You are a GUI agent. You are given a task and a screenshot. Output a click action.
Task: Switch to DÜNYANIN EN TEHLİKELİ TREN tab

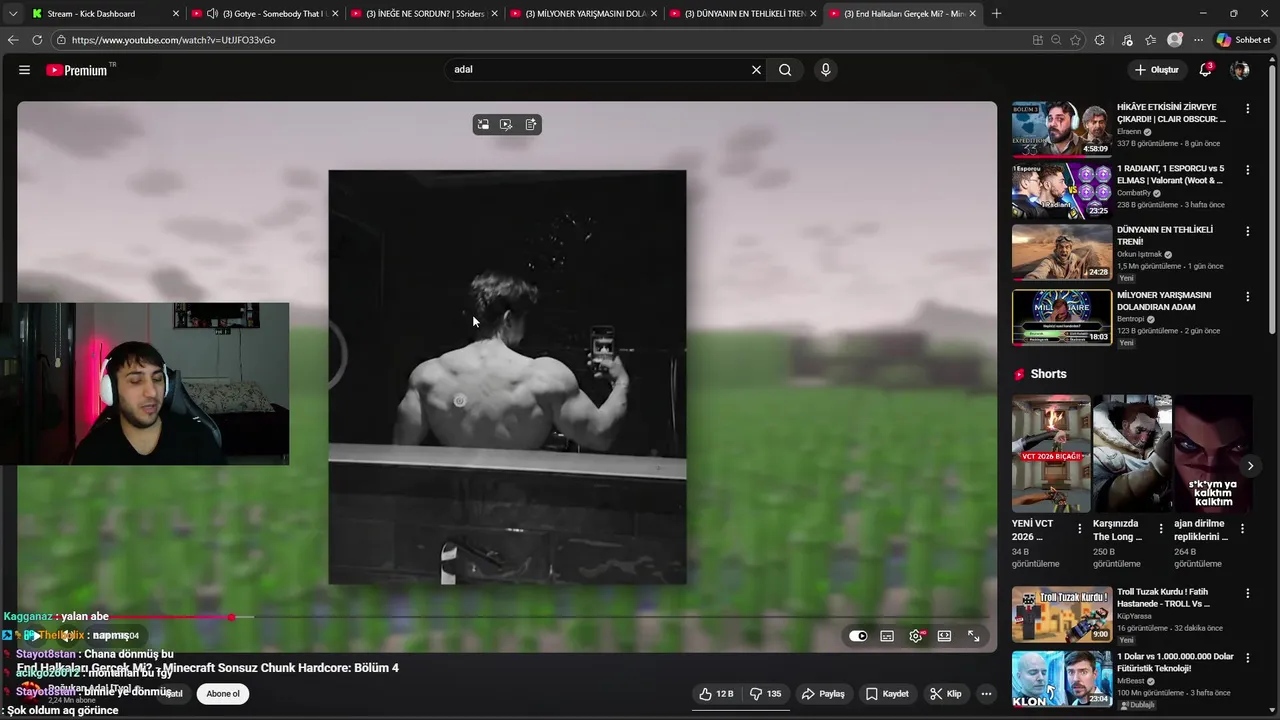coord(744,14)
